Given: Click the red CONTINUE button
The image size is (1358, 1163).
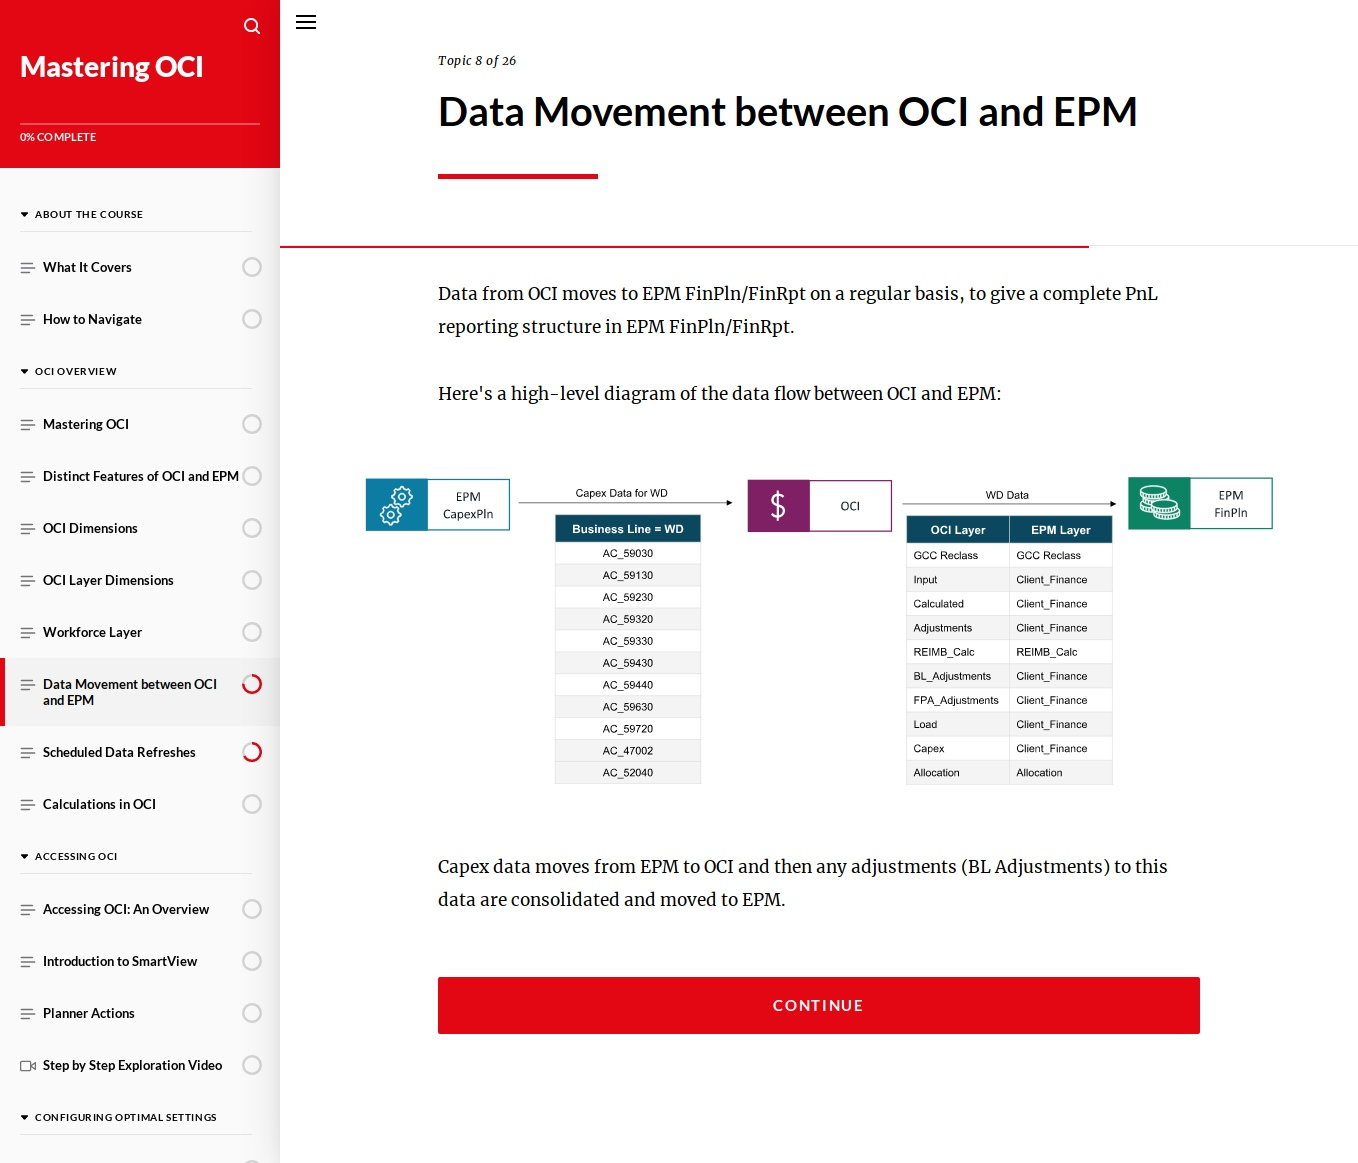Looking at the screenshot, I should 818,1005.
